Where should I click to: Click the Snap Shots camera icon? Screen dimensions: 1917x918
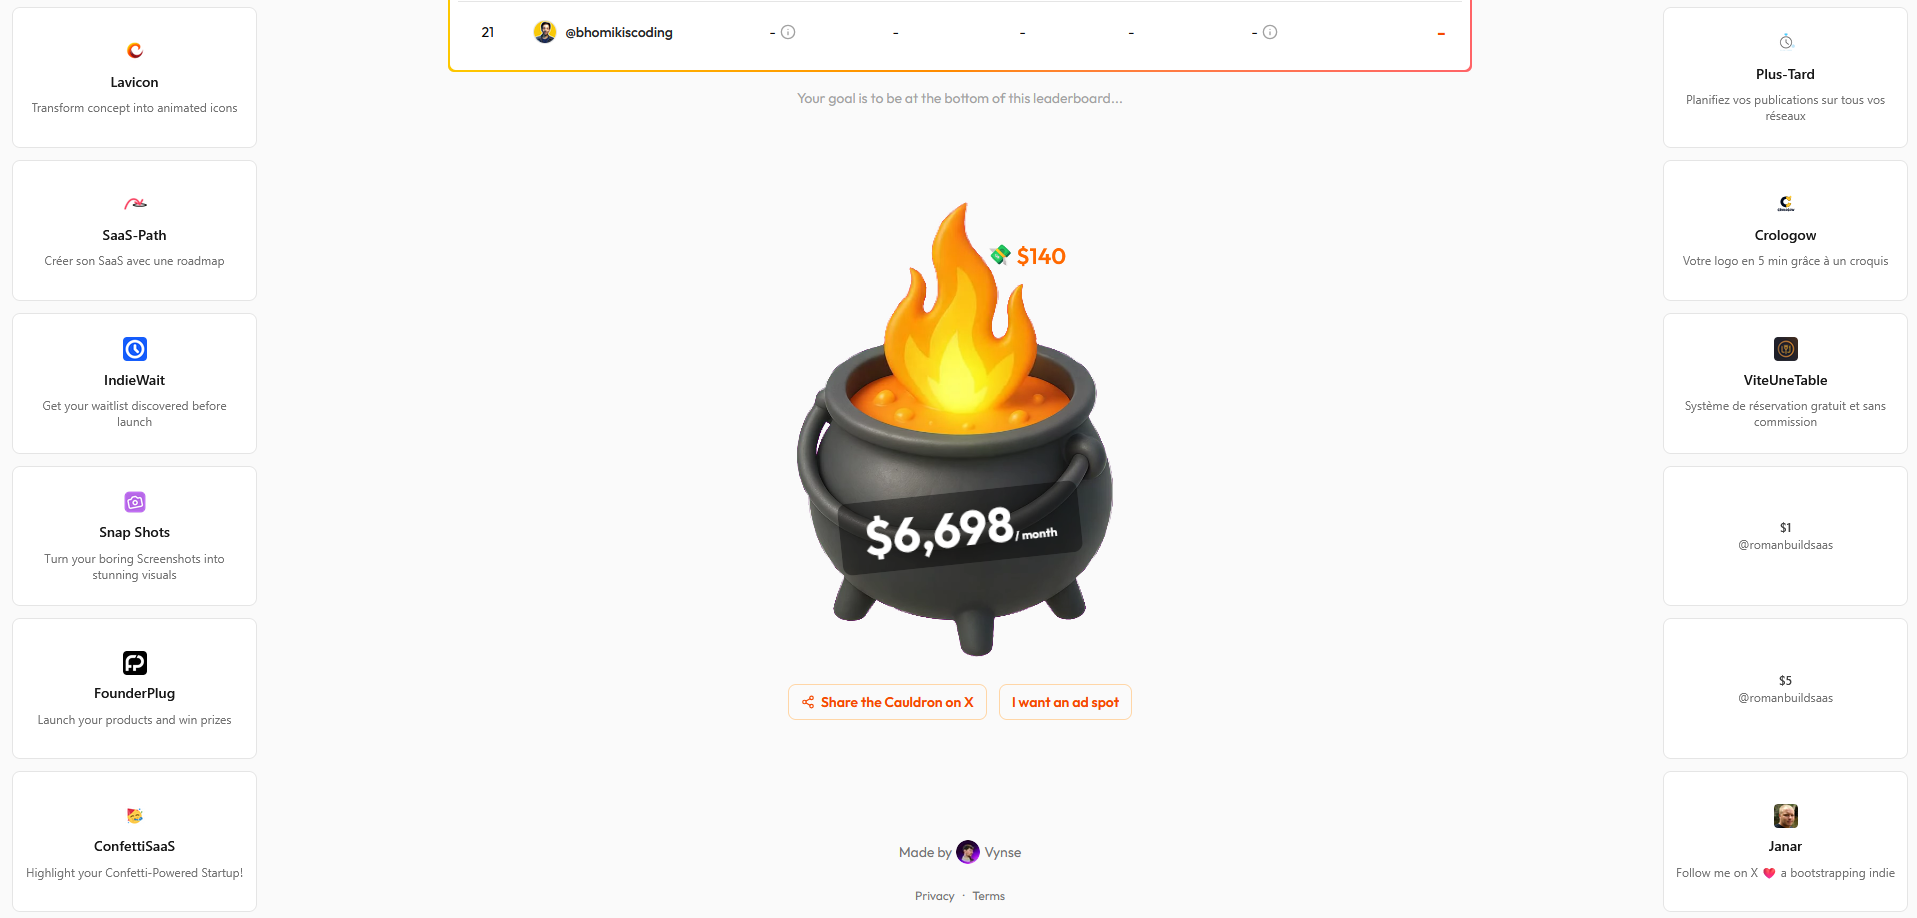135,502
